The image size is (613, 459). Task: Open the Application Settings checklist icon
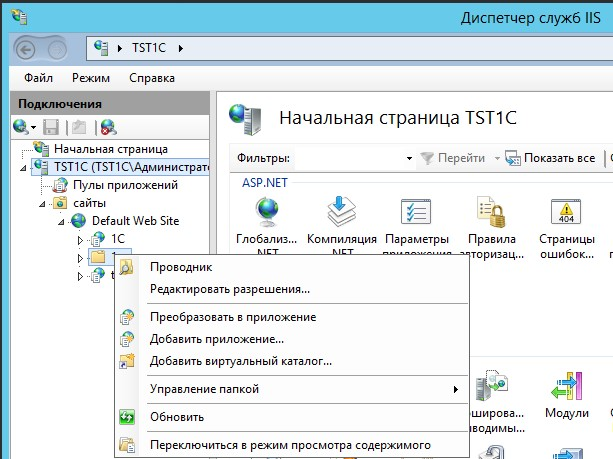(415, 212)
